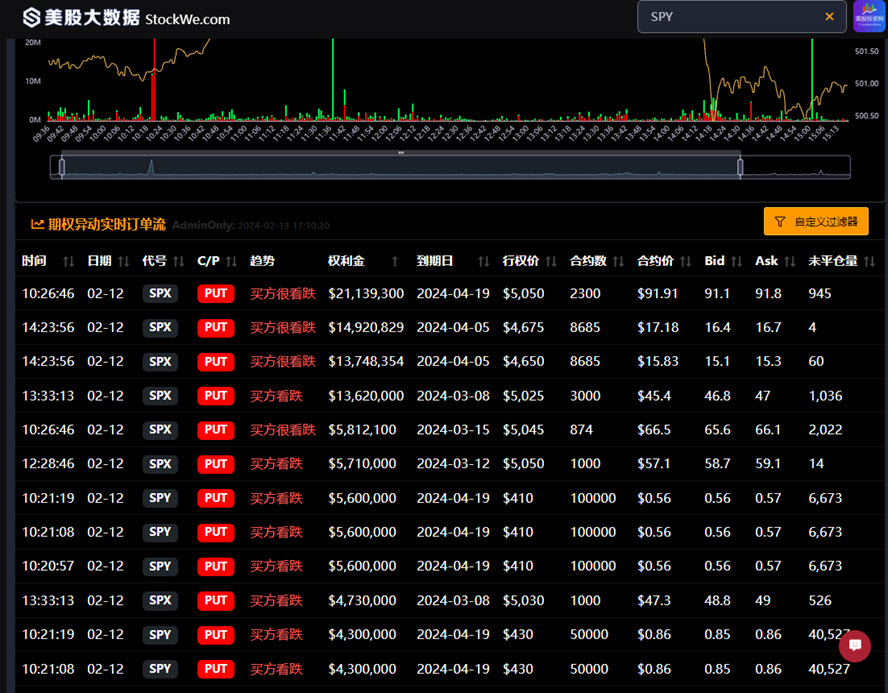Click open interest value 1,036
Viewport: 888px width, 693px height.
(x=825, y=396)
